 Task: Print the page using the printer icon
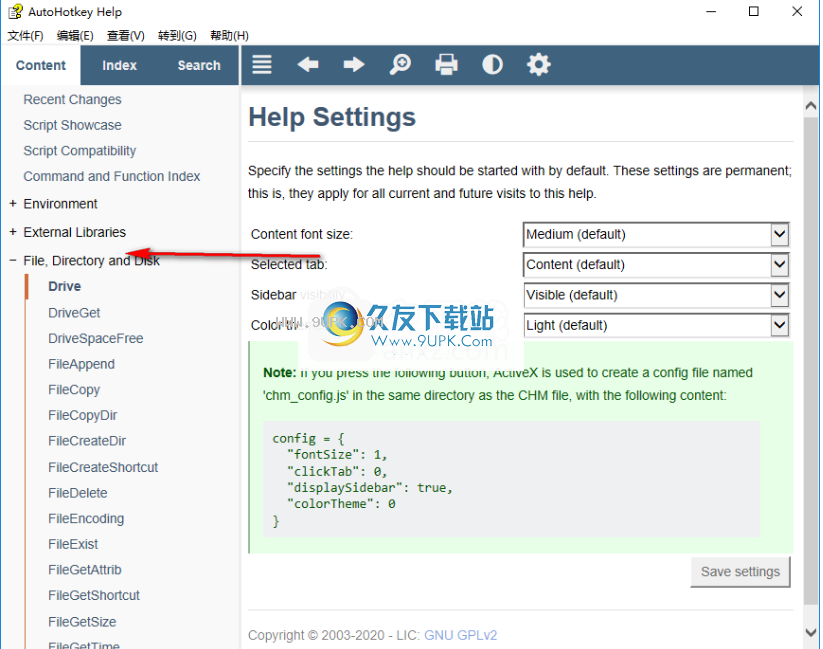pyautogui.click(x=446, y=65)
